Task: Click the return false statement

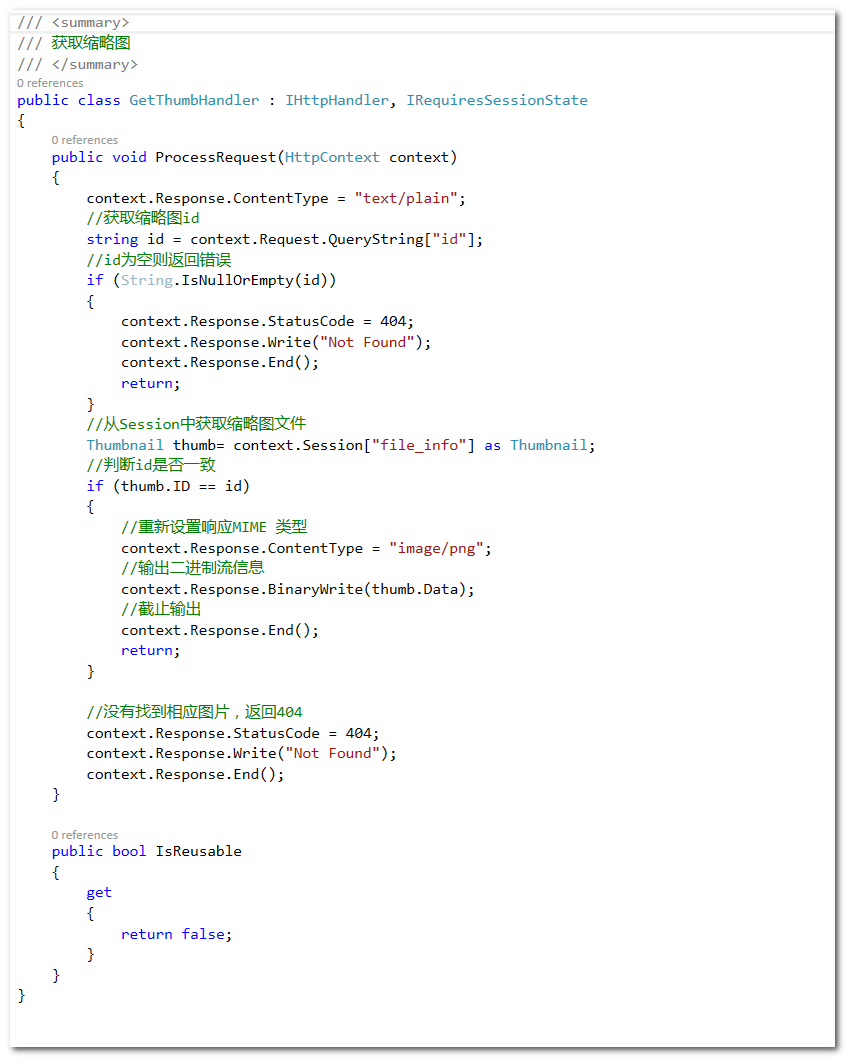Action: [x=175, y=934]
